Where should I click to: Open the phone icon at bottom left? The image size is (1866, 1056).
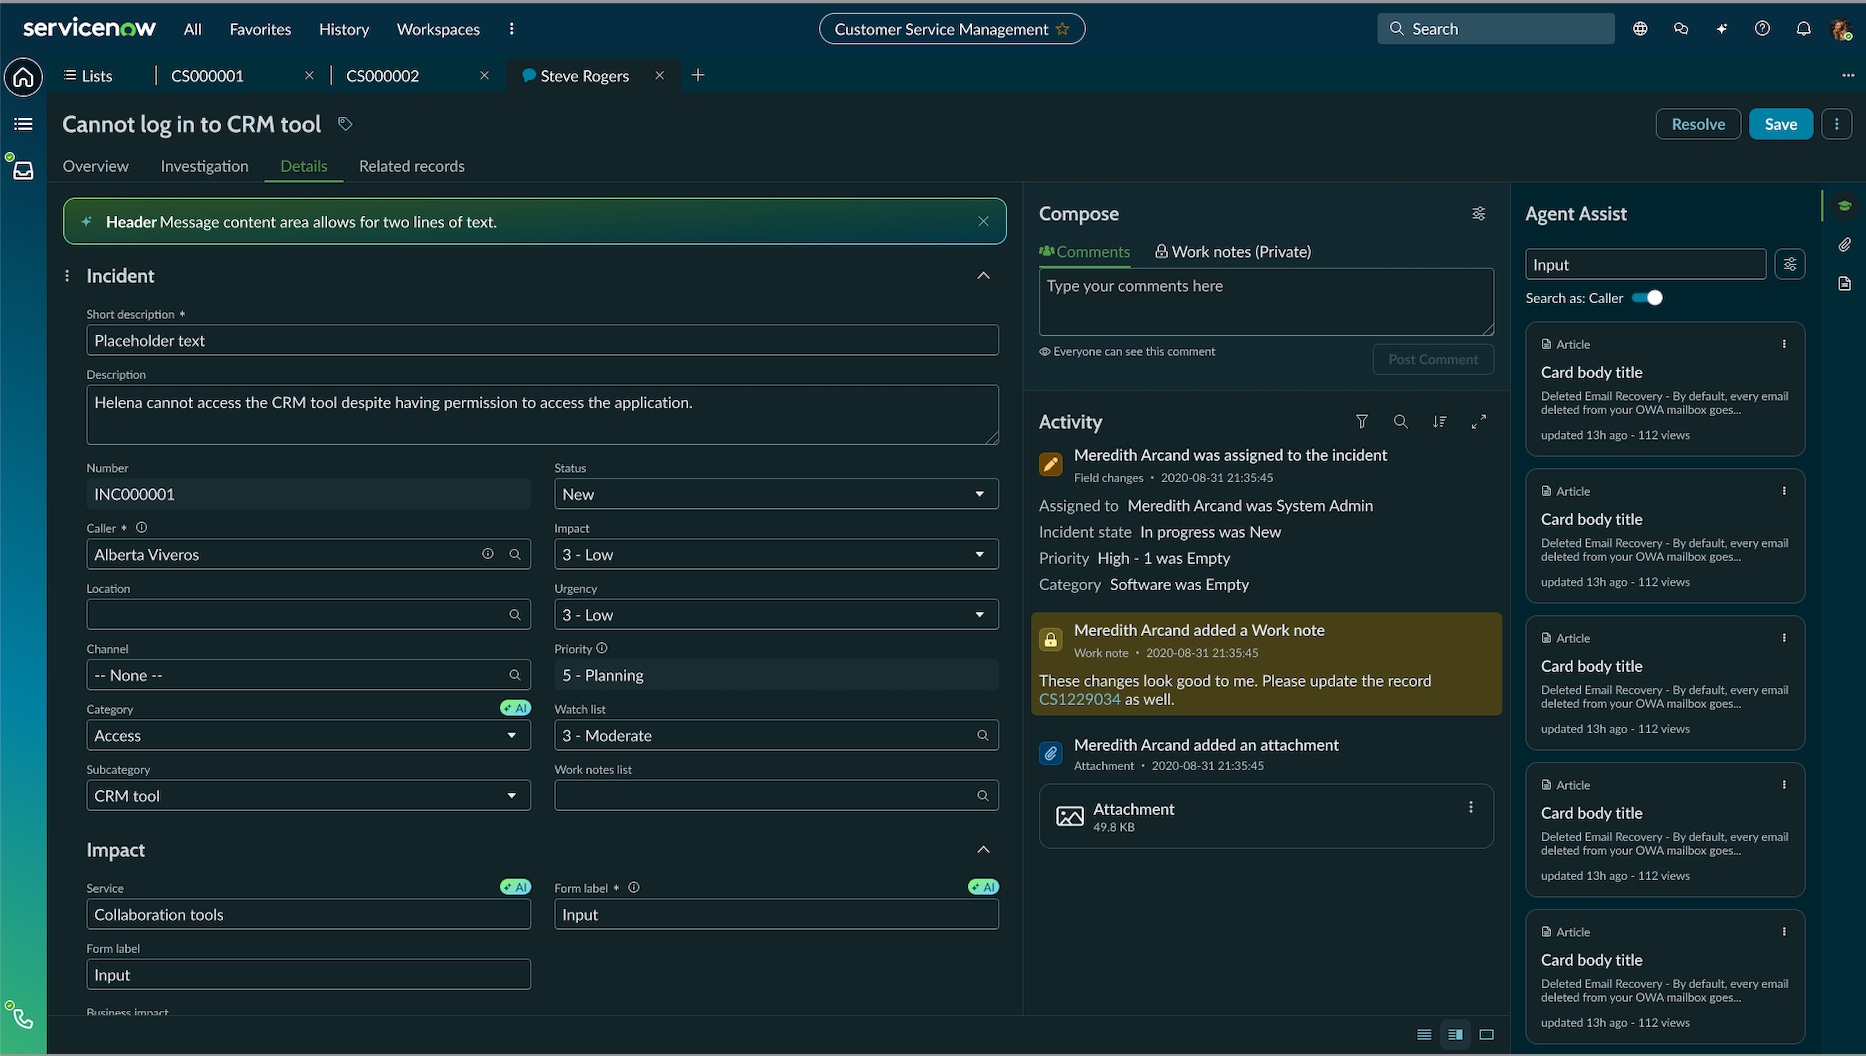23,1020
